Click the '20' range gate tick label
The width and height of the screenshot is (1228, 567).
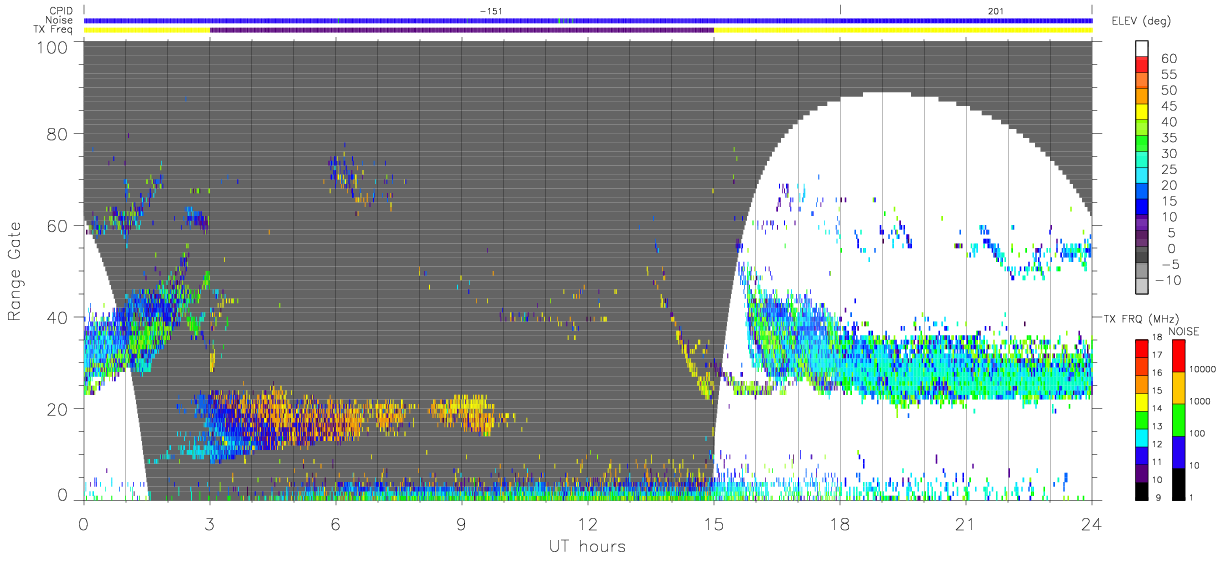[x=59, y=409]
